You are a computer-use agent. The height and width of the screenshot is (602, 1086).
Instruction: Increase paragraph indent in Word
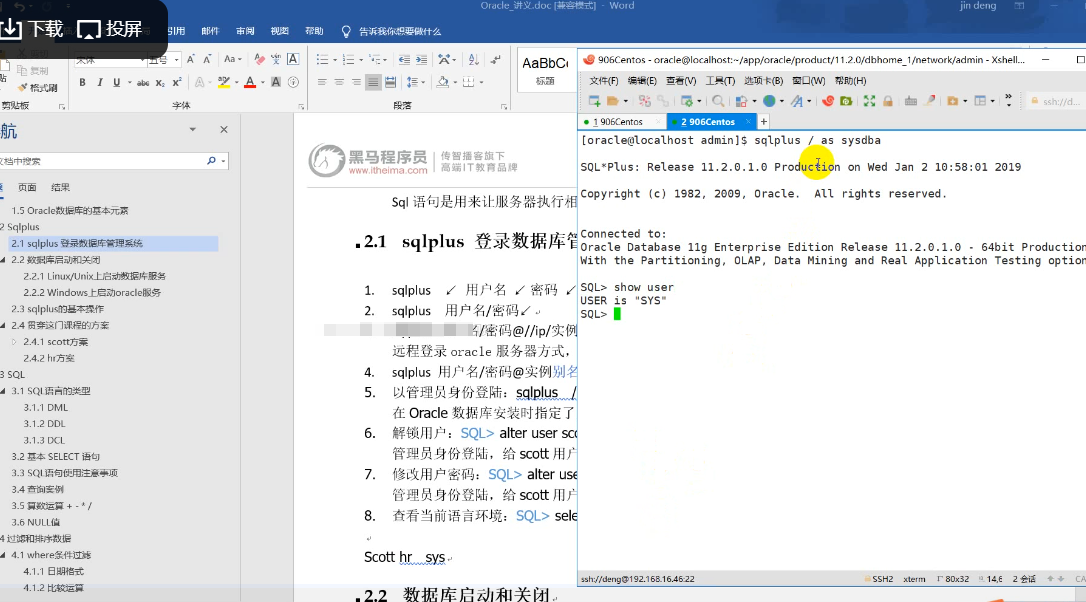point(421,60)
